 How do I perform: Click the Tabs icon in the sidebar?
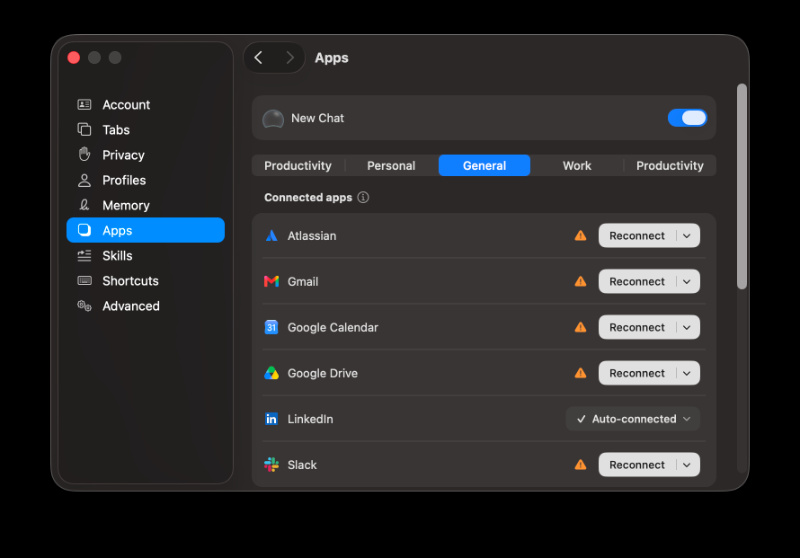[84, 130]
